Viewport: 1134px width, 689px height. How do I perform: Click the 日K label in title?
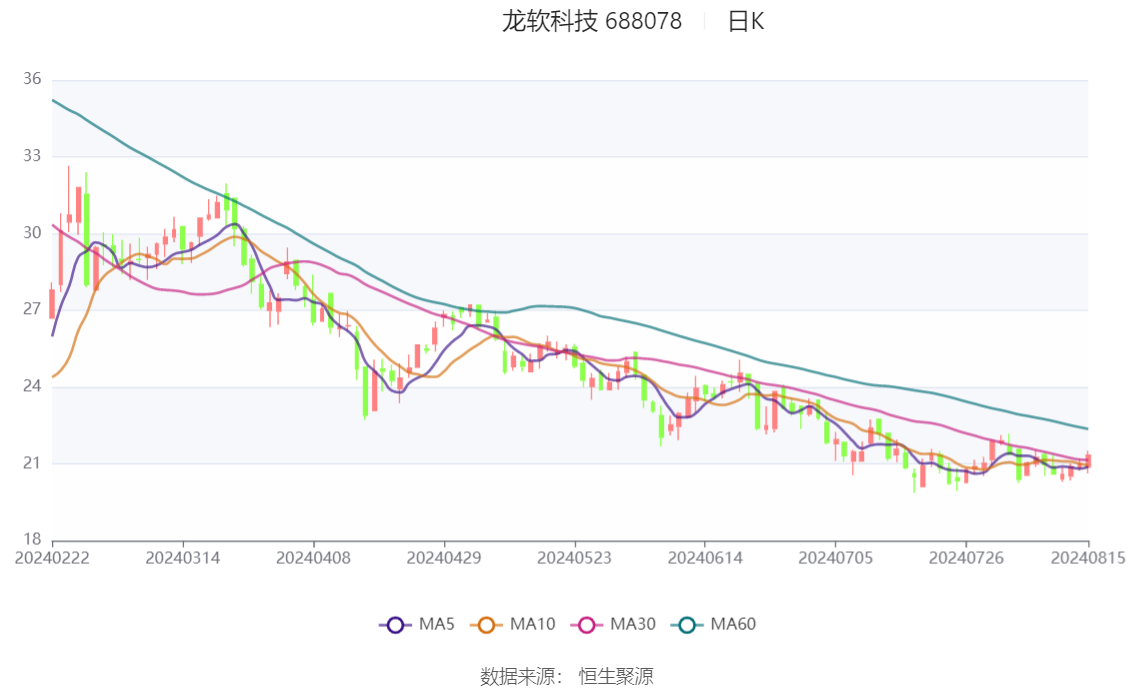[x=746, y=21]
